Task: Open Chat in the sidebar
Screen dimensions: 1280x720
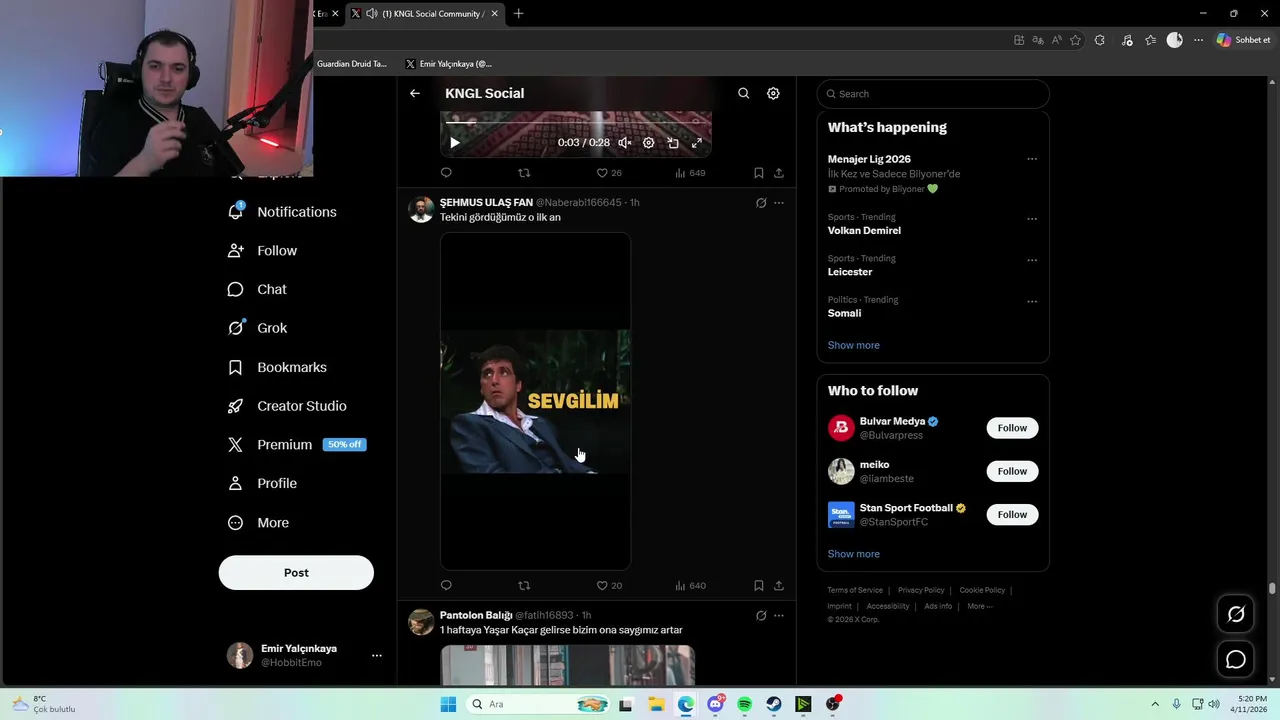Action: click(x=258, y=290)
